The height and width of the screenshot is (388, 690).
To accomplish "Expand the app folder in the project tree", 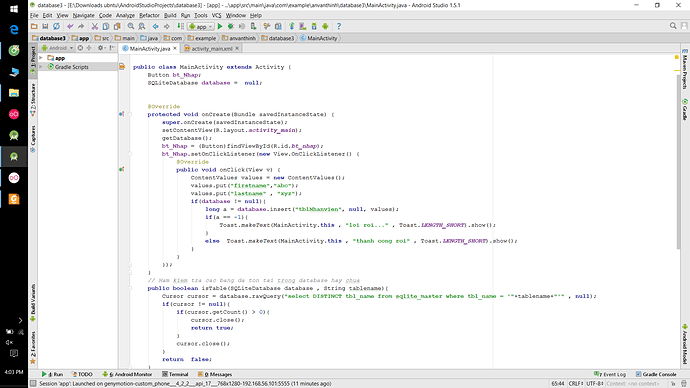I will click(41, 58).
